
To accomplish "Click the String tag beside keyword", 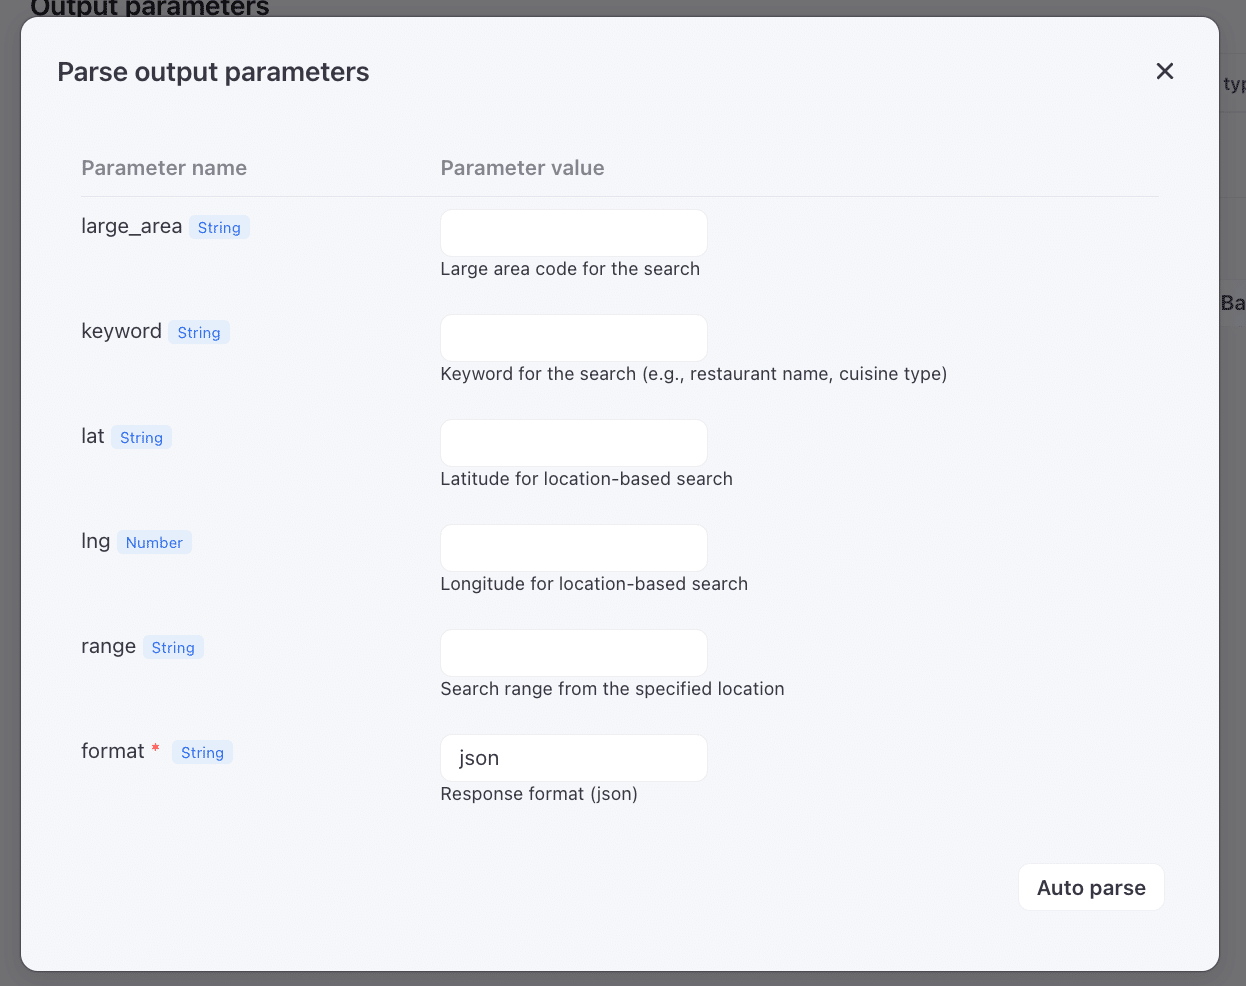I will 199,333.
